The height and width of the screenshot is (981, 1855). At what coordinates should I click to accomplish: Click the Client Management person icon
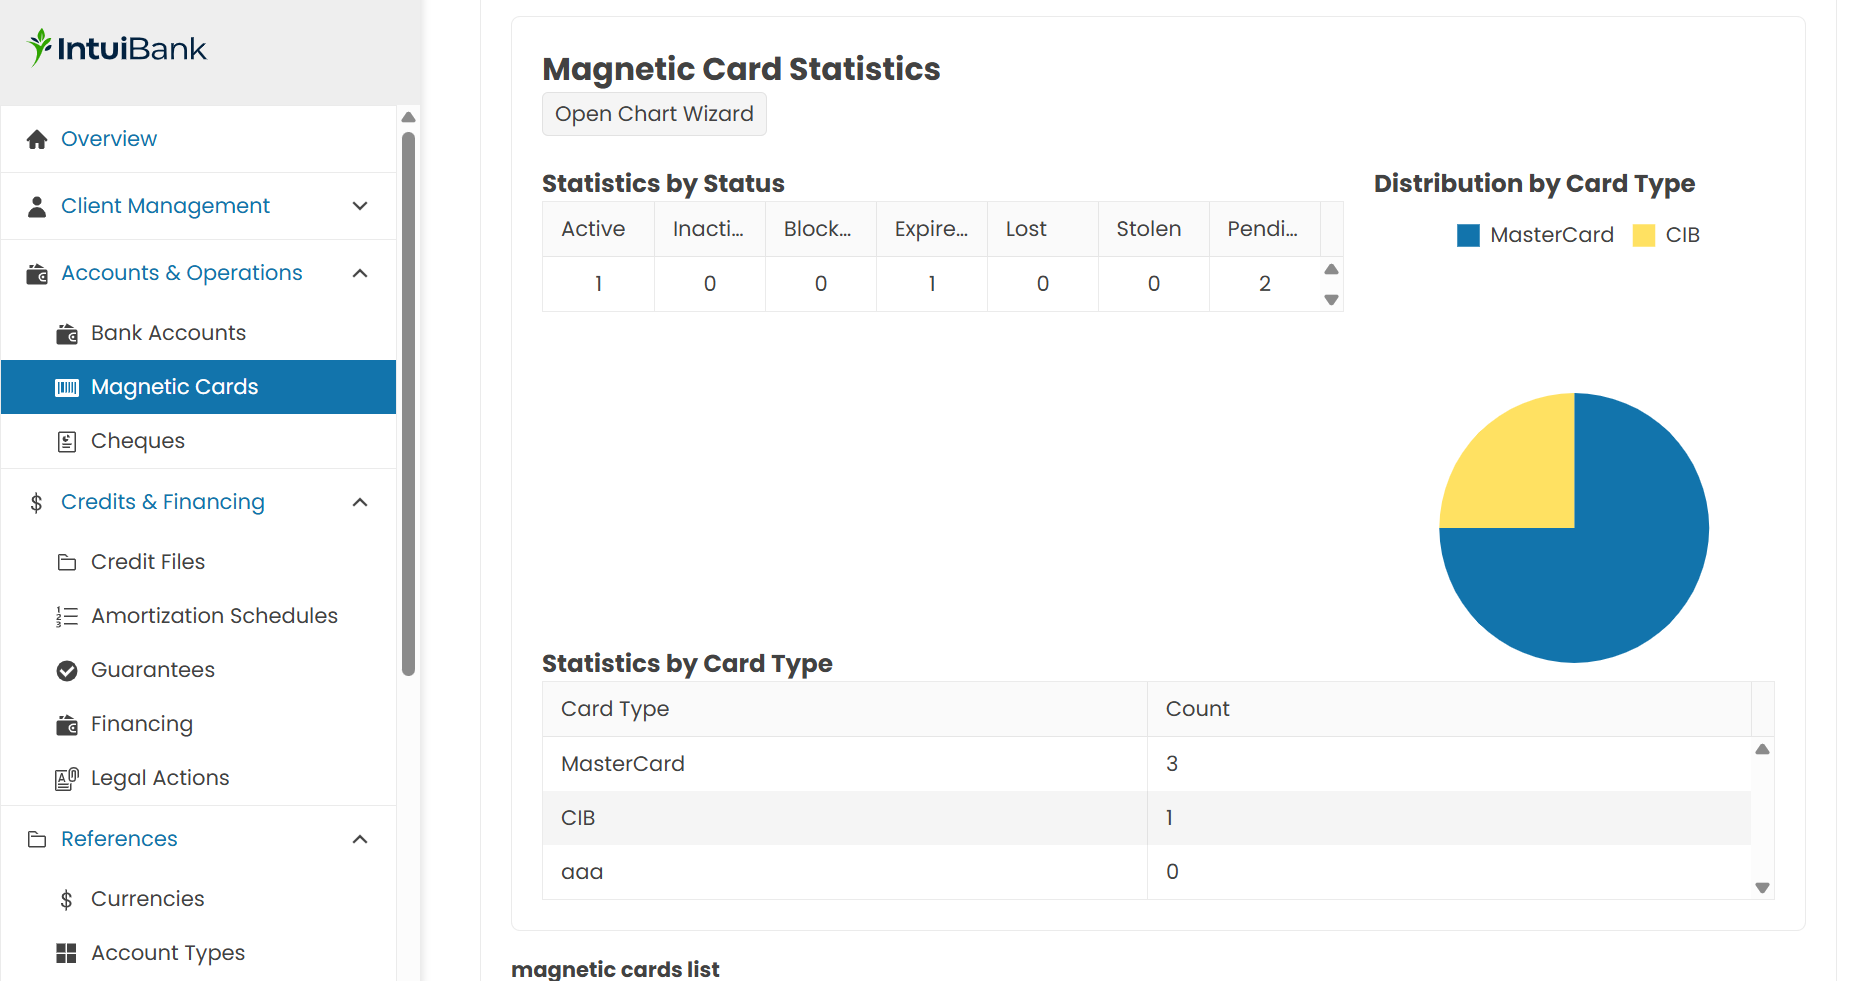tap(37, 206)
